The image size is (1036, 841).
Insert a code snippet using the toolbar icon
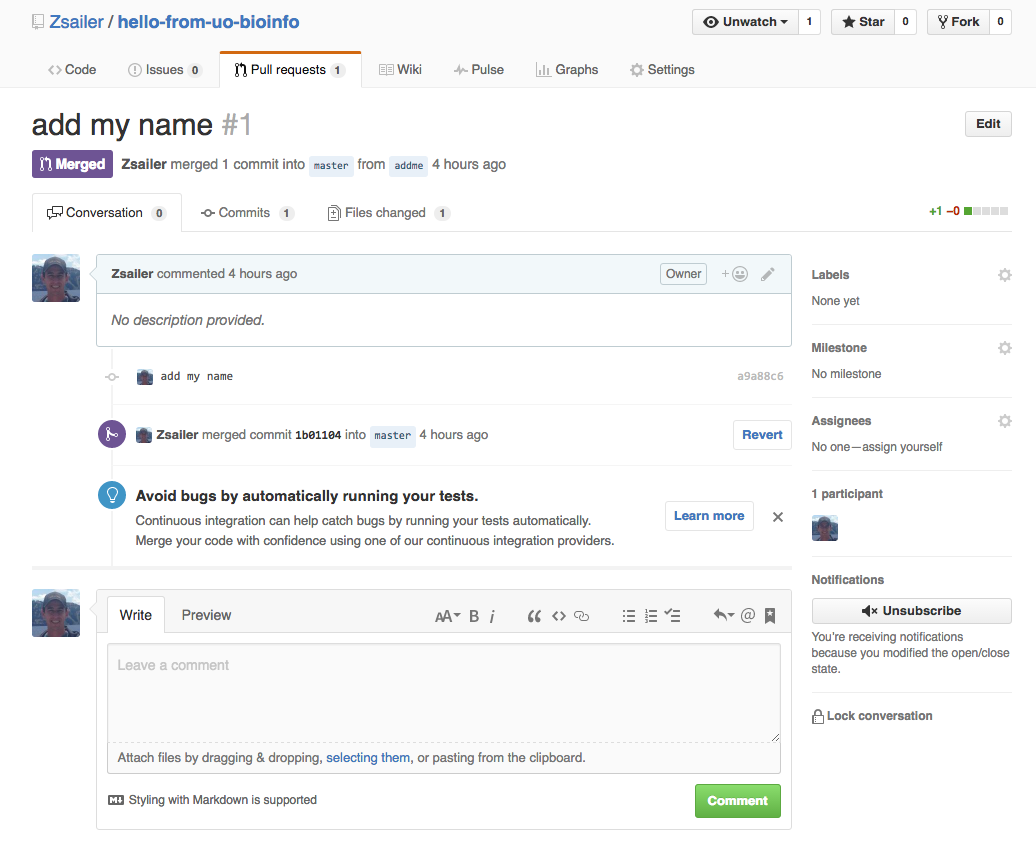point(559,616)
